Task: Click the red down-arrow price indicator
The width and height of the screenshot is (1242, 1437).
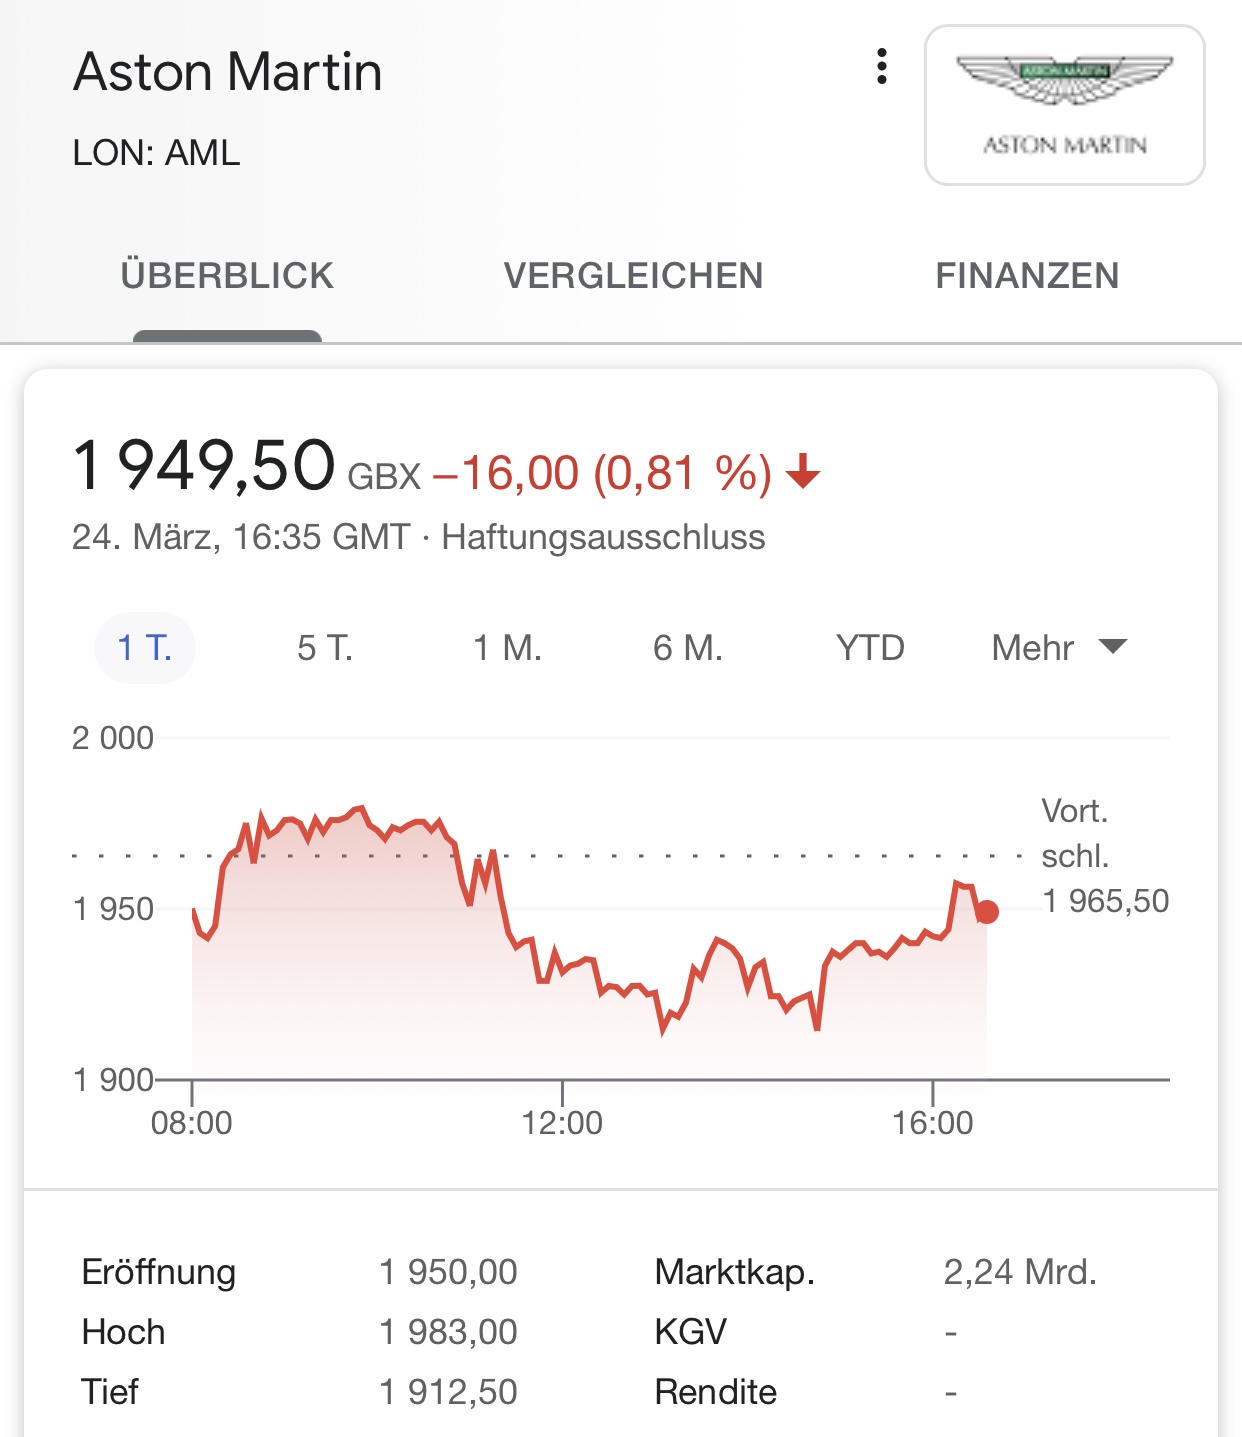Action: (803, 472)
